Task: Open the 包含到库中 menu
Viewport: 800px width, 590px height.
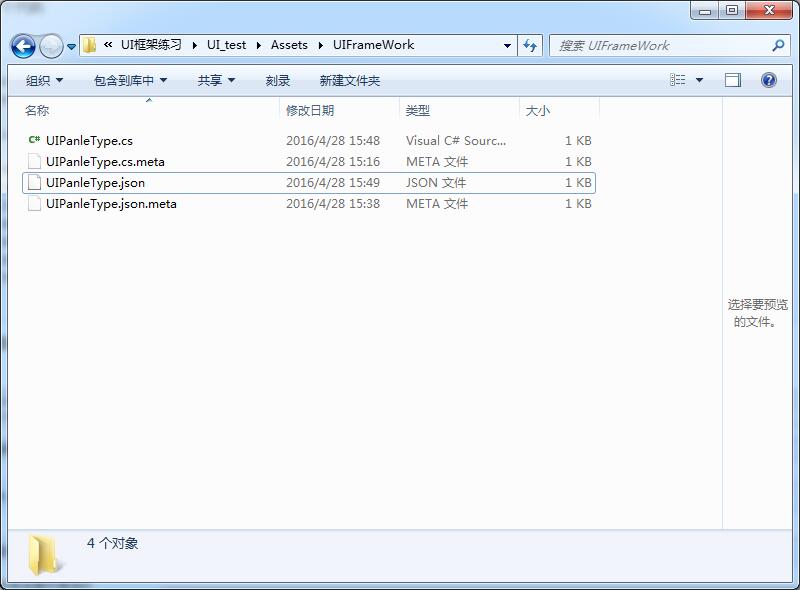Action: [131, 80]
